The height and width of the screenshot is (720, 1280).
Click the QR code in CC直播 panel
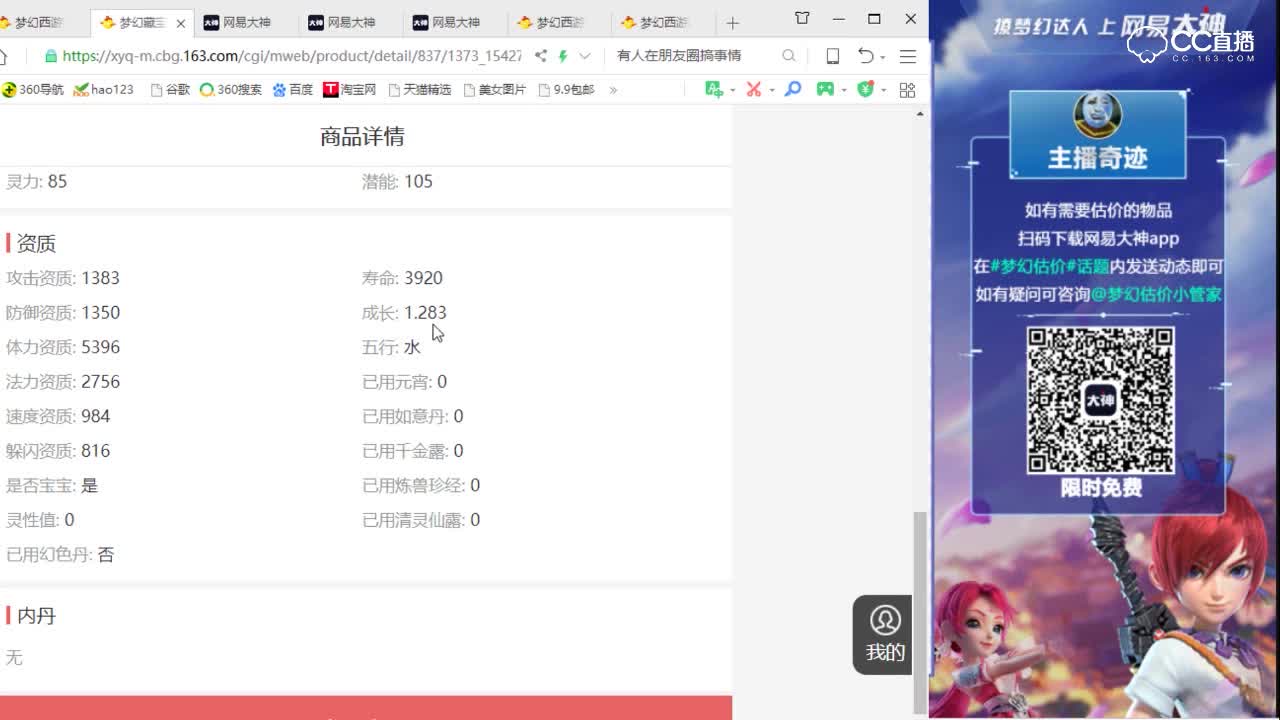tap(1100, 400)
